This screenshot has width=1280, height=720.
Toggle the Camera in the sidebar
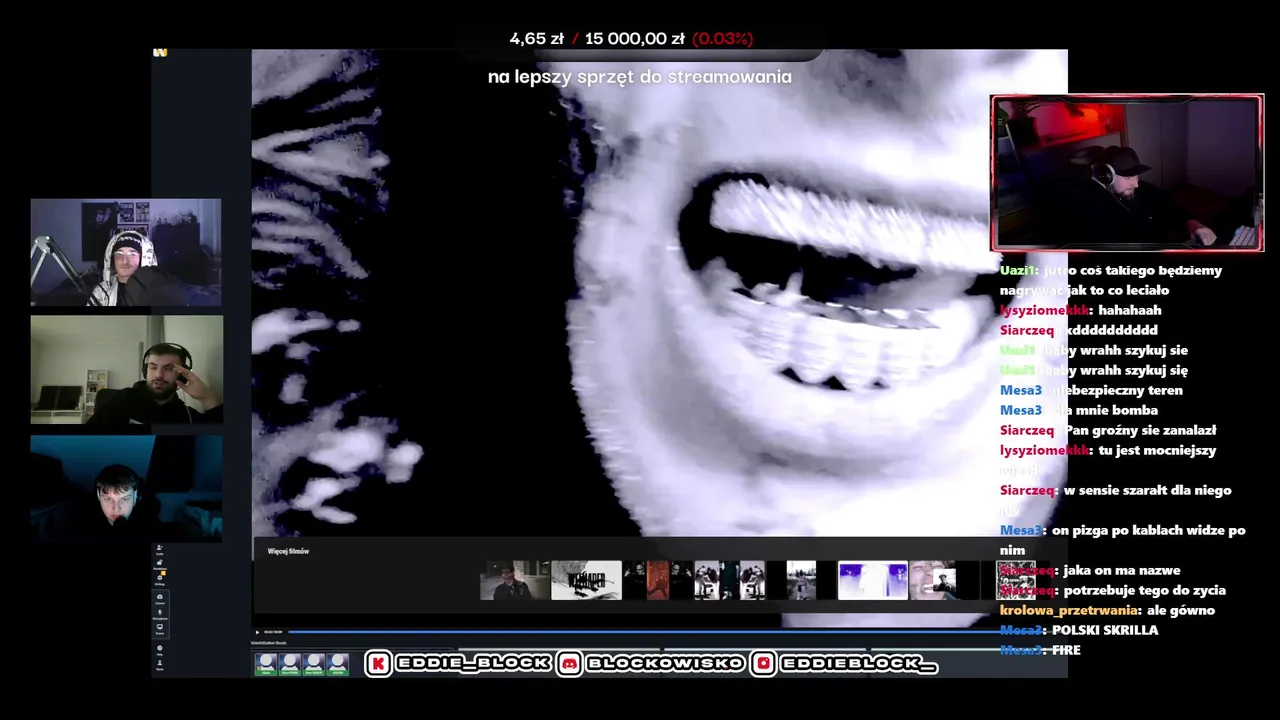tap(159, 598)
